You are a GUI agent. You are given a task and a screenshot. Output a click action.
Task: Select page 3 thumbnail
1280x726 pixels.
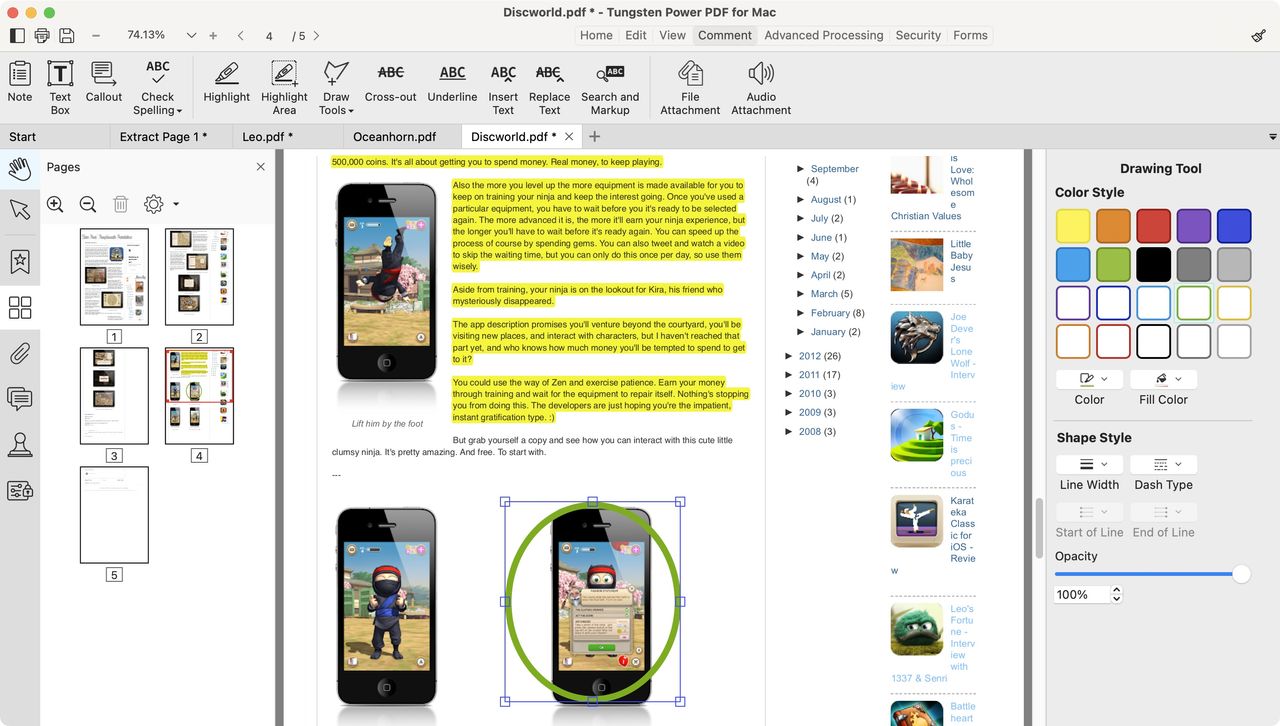tap(114, 395)
